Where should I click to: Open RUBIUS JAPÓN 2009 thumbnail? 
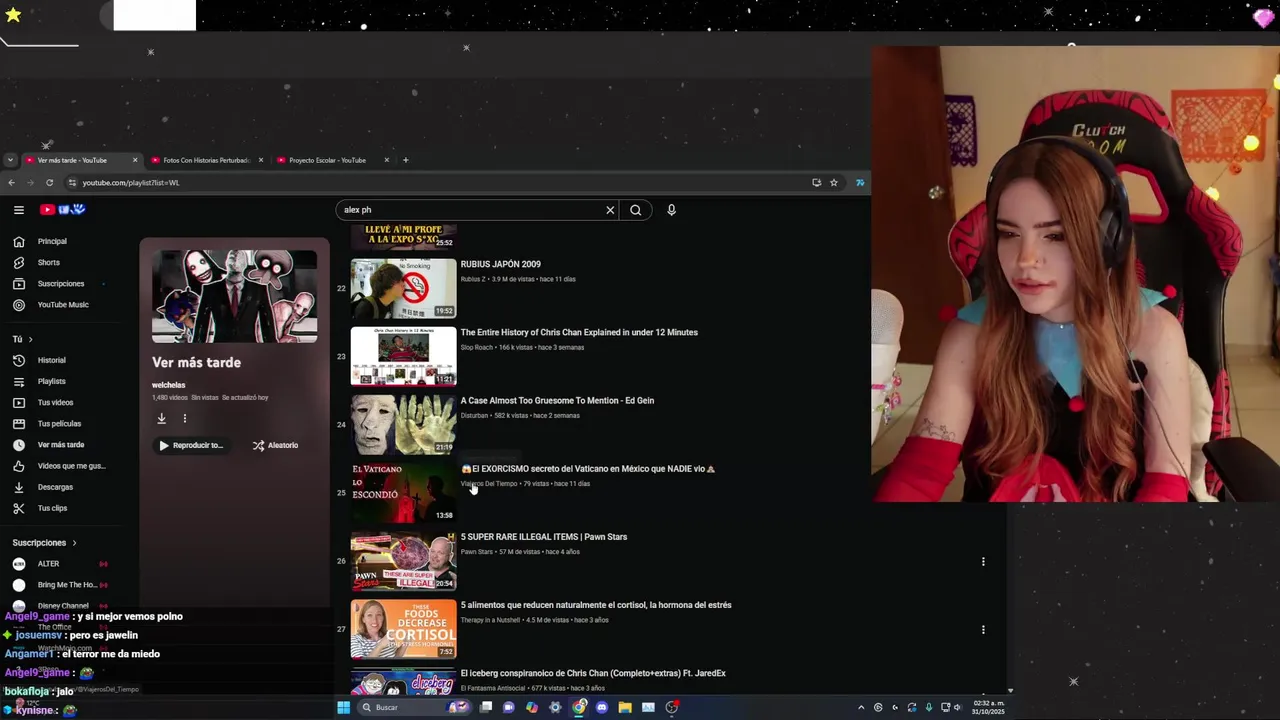403,288
